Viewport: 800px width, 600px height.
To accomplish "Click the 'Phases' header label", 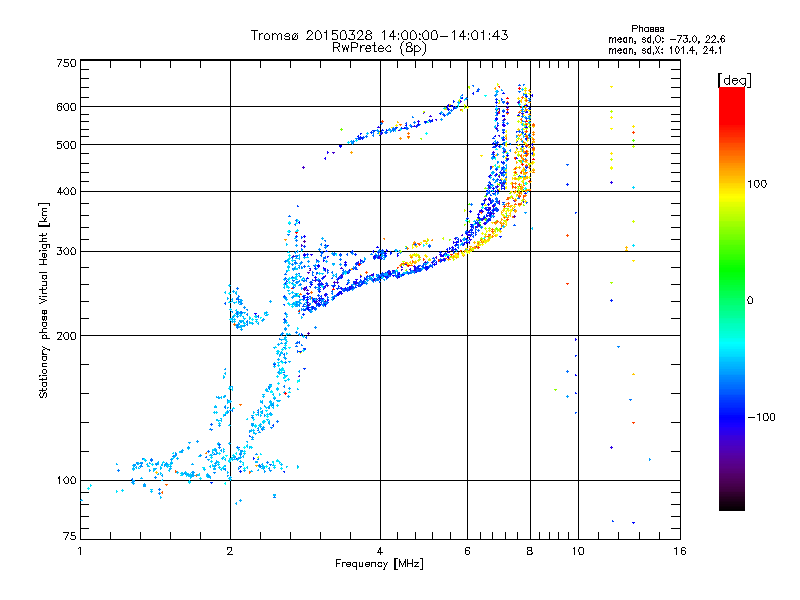I will (647, 29).
